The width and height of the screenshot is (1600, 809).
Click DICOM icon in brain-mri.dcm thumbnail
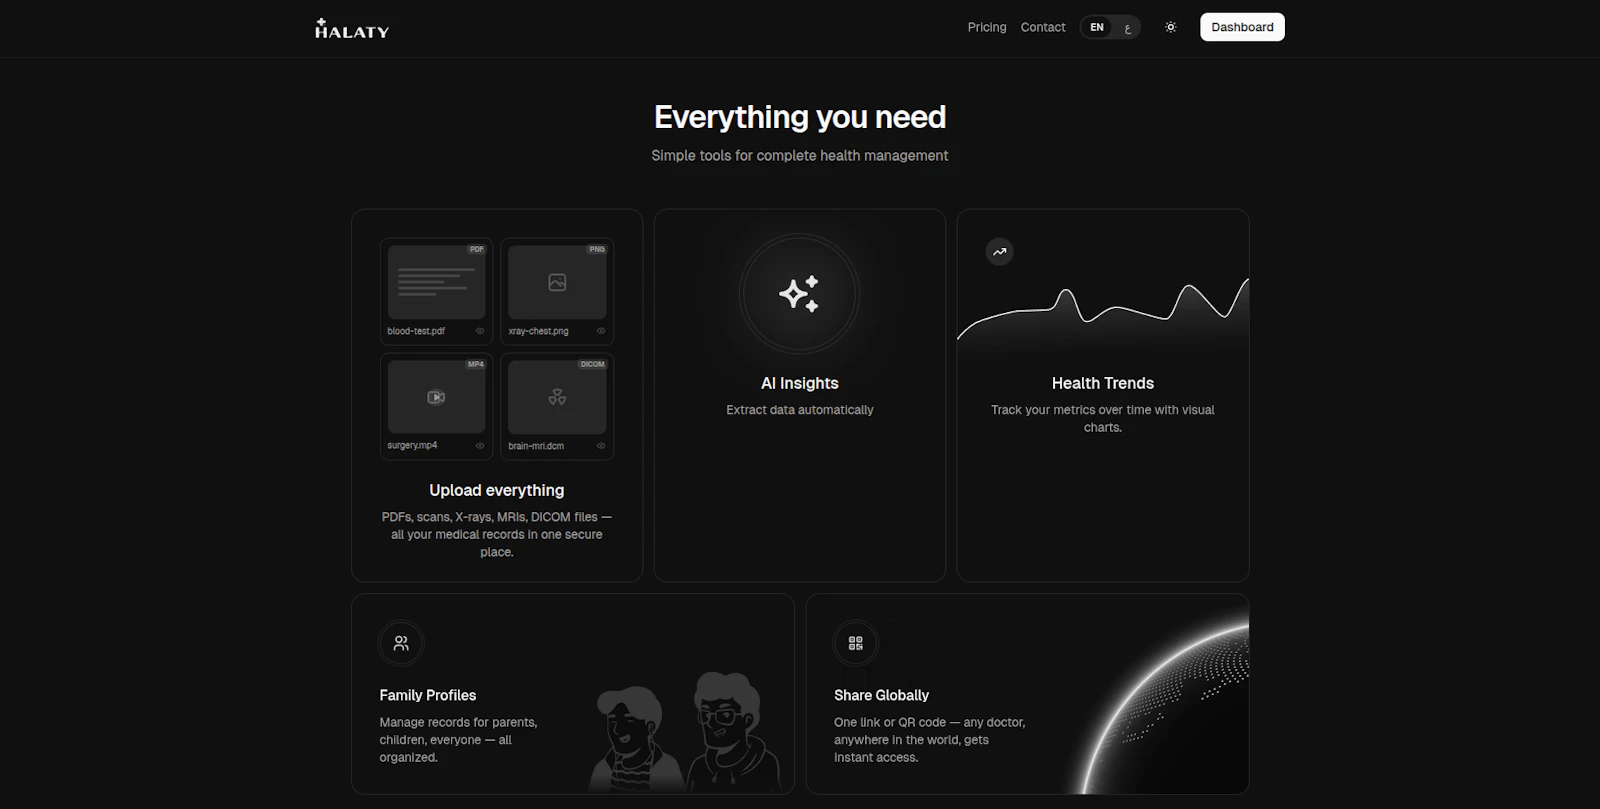[557, 397]
